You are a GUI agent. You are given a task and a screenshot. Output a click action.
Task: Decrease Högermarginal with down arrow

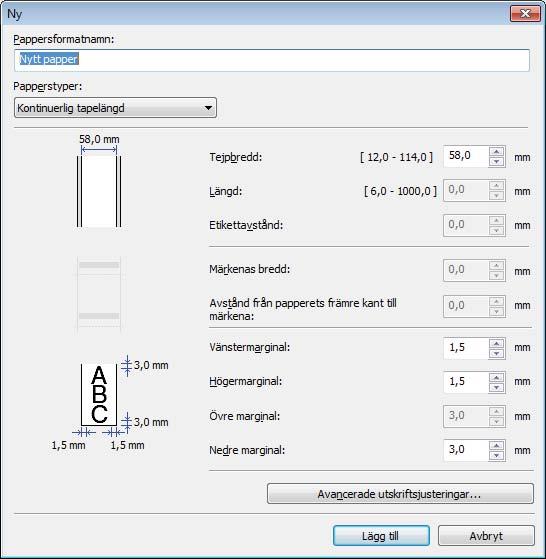pos(496,388)
